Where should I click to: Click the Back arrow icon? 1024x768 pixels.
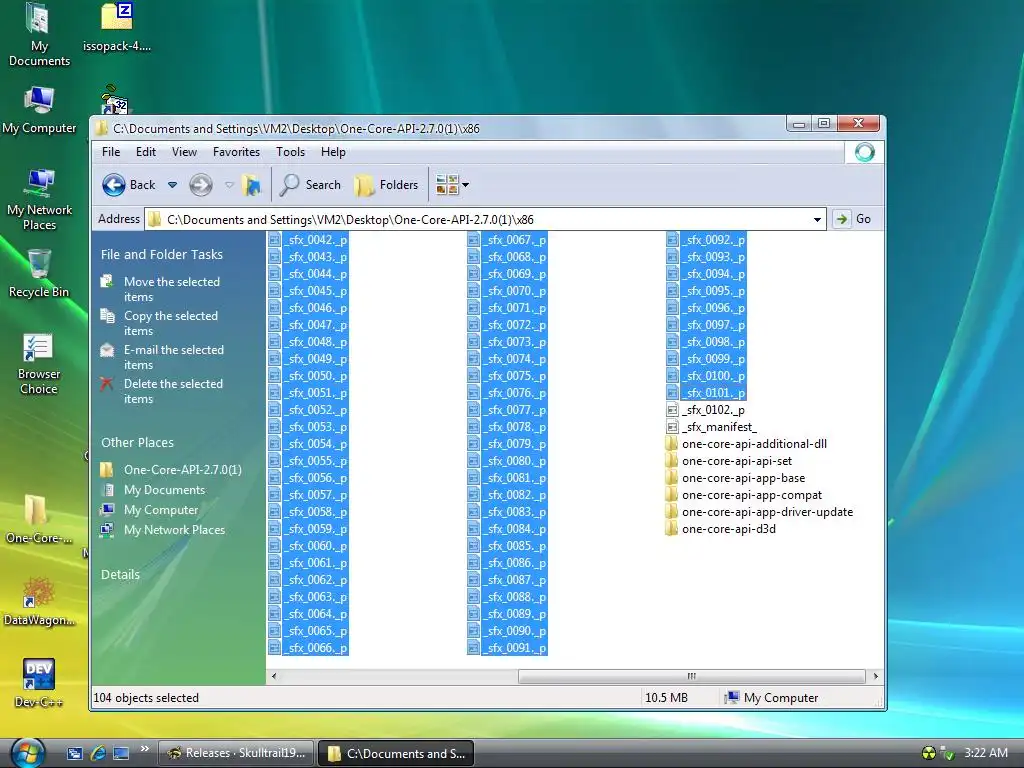(x=114, y=185)
